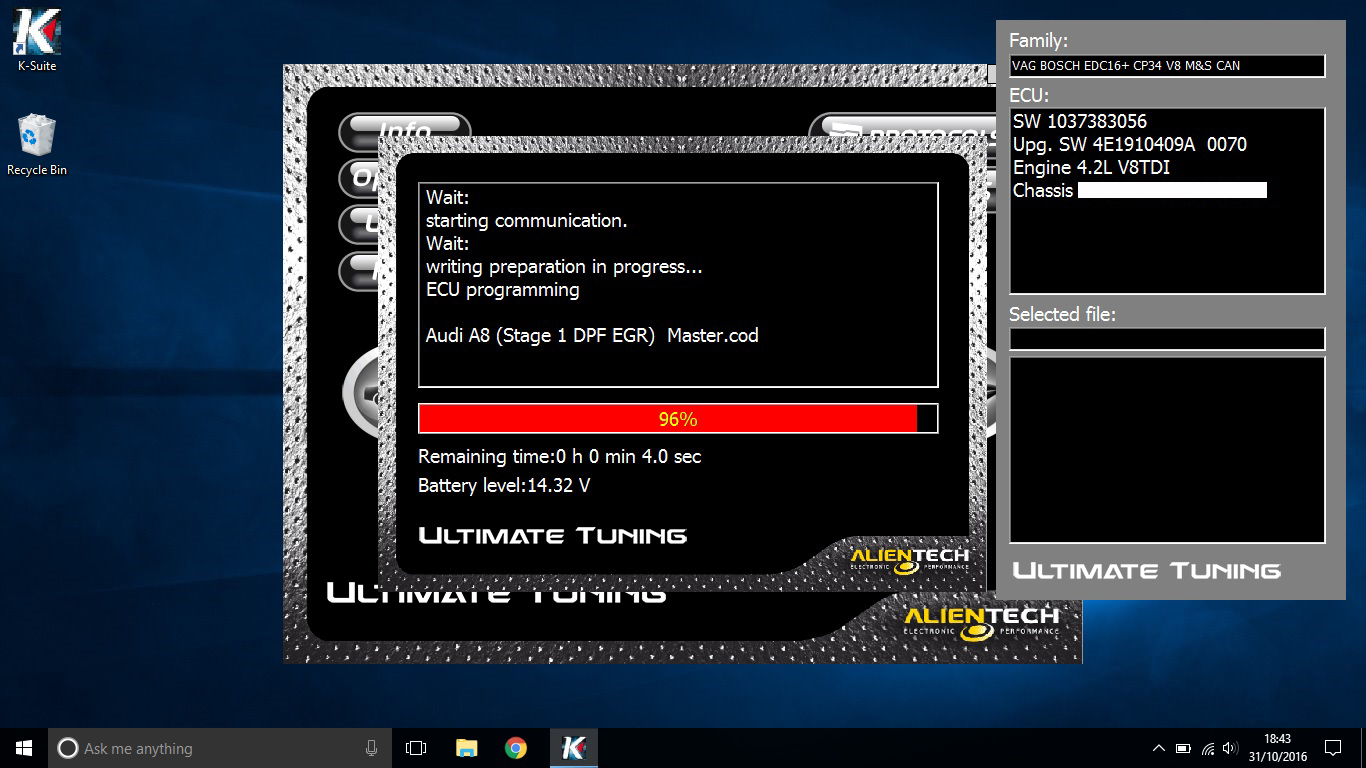Viewport: 1366px width, 768px height.
Task: Open the volume control in system tray
Action: coord(1231,748)
